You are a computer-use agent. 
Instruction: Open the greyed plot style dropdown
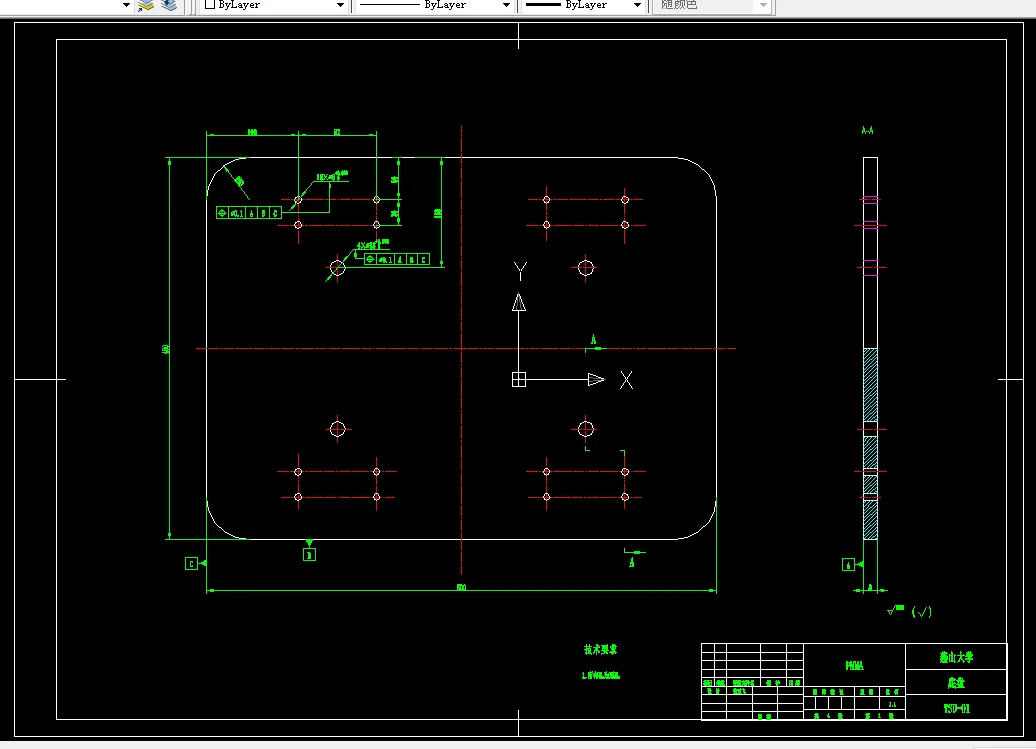click(763, 5)
